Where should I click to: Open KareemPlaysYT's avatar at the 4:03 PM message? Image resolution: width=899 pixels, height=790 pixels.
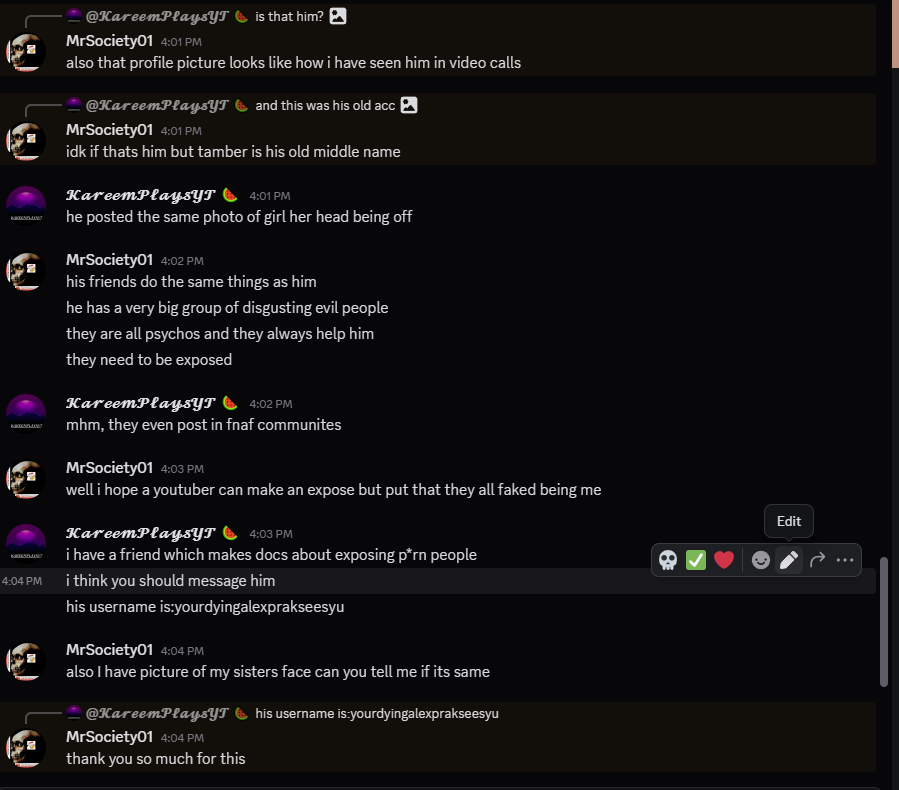click(x=26, y=544)
